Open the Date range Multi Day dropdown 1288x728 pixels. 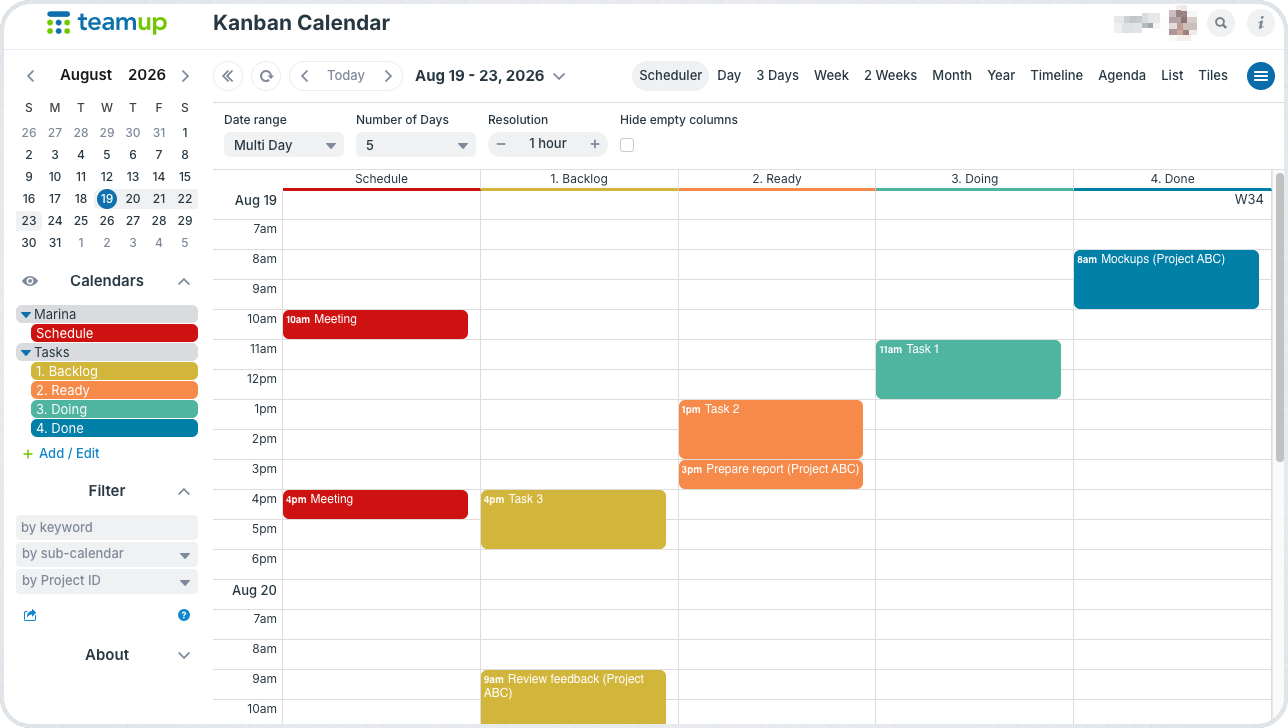click(x=284, y=145)
